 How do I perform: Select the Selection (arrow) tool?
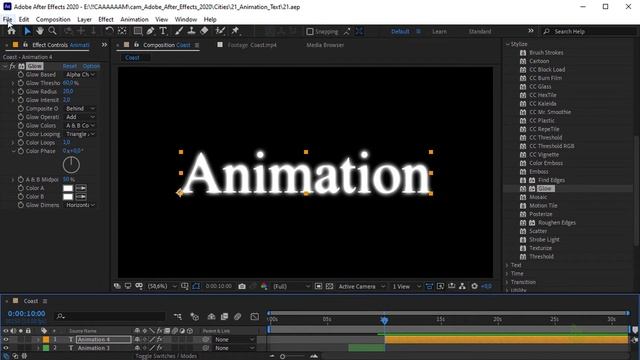pyautogui.click(x=27, y=31)
